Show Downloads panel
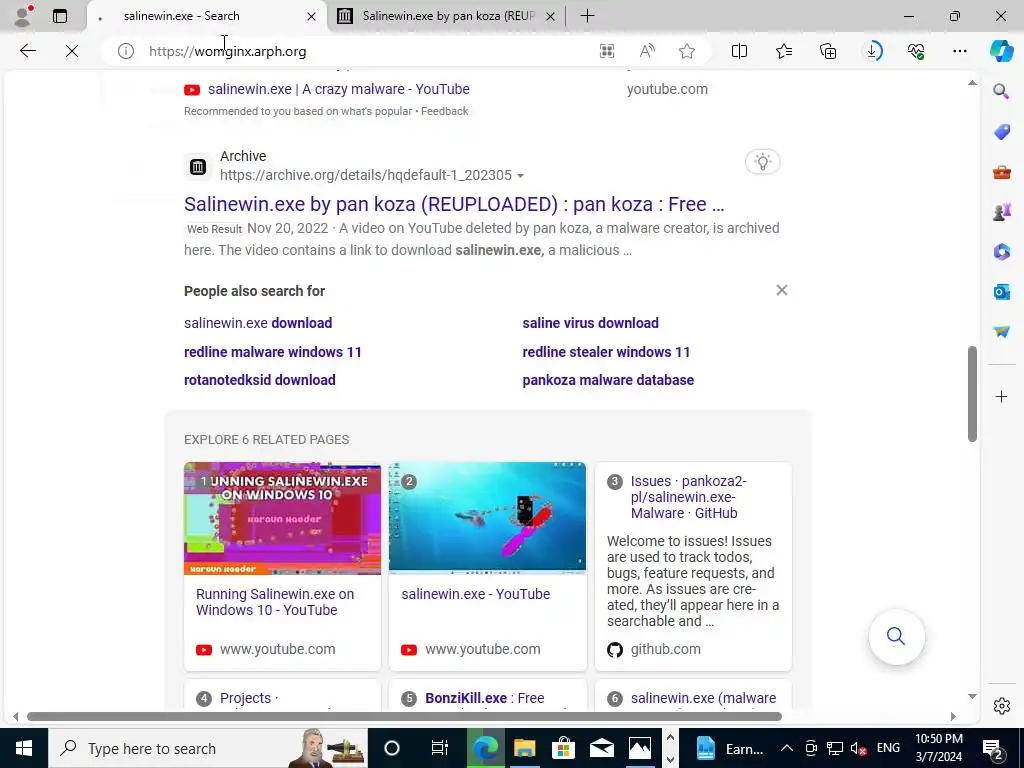This screenshot has width=1024, height=768. pyautogui.click(x=872, y=51)
